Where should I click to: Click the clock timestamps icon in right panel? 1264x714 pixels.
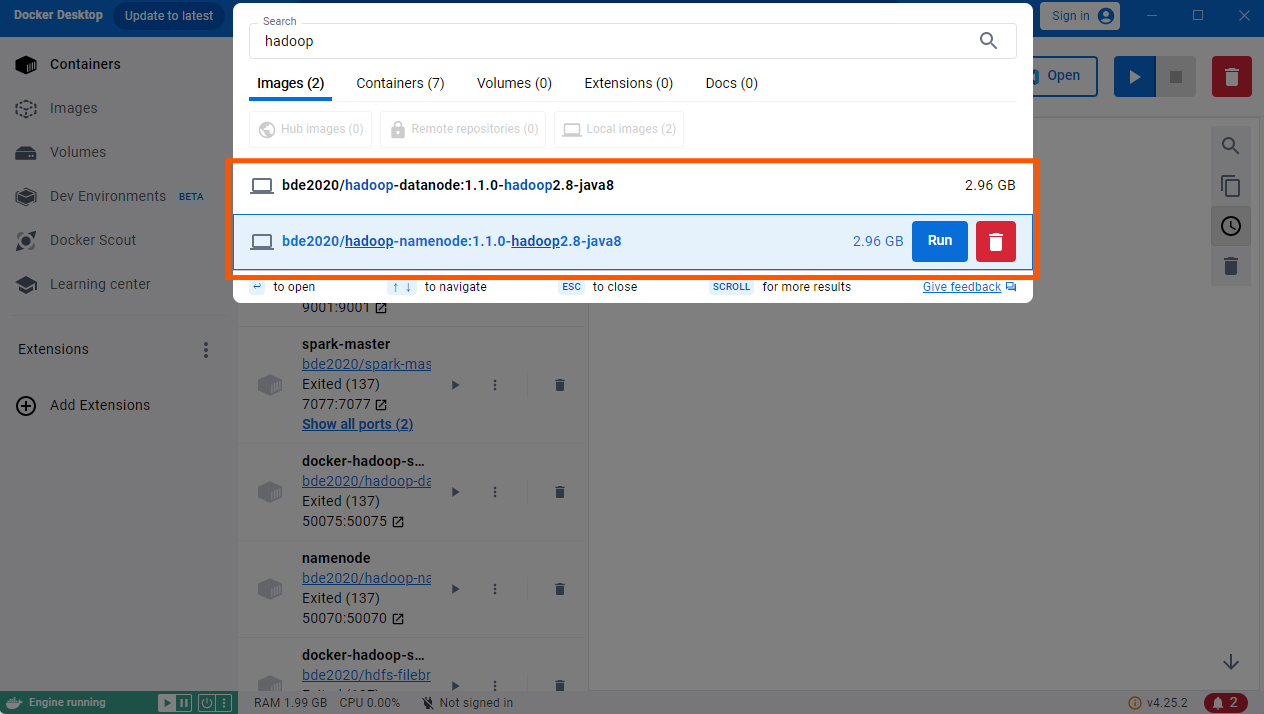(1231, 226)
